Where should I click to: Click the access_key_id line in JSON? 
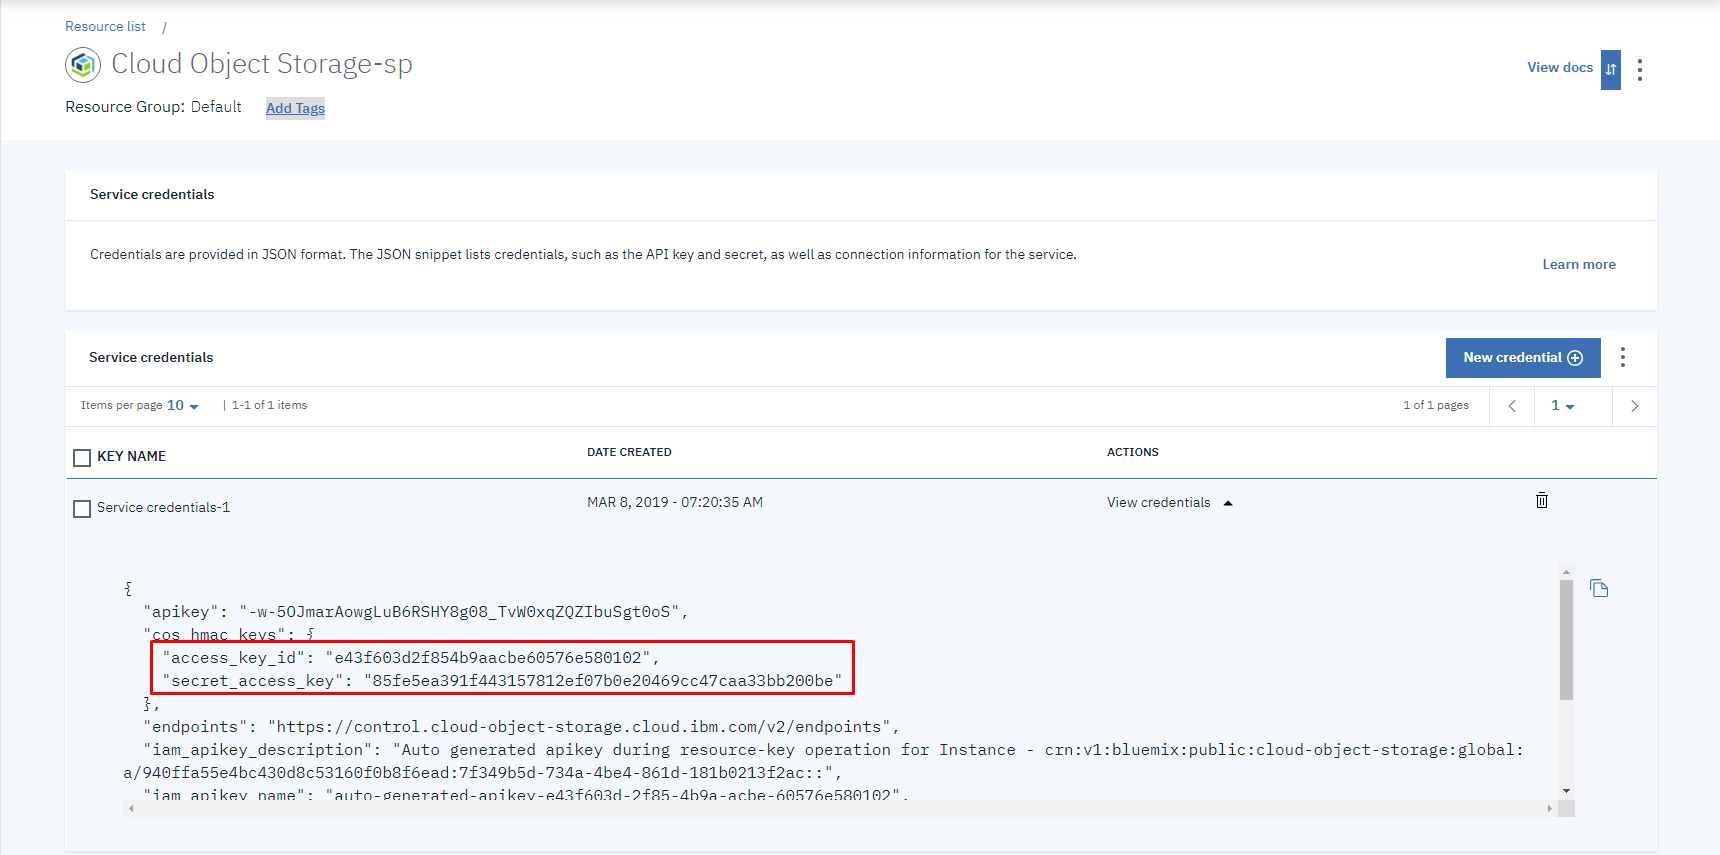click(411, 658)
